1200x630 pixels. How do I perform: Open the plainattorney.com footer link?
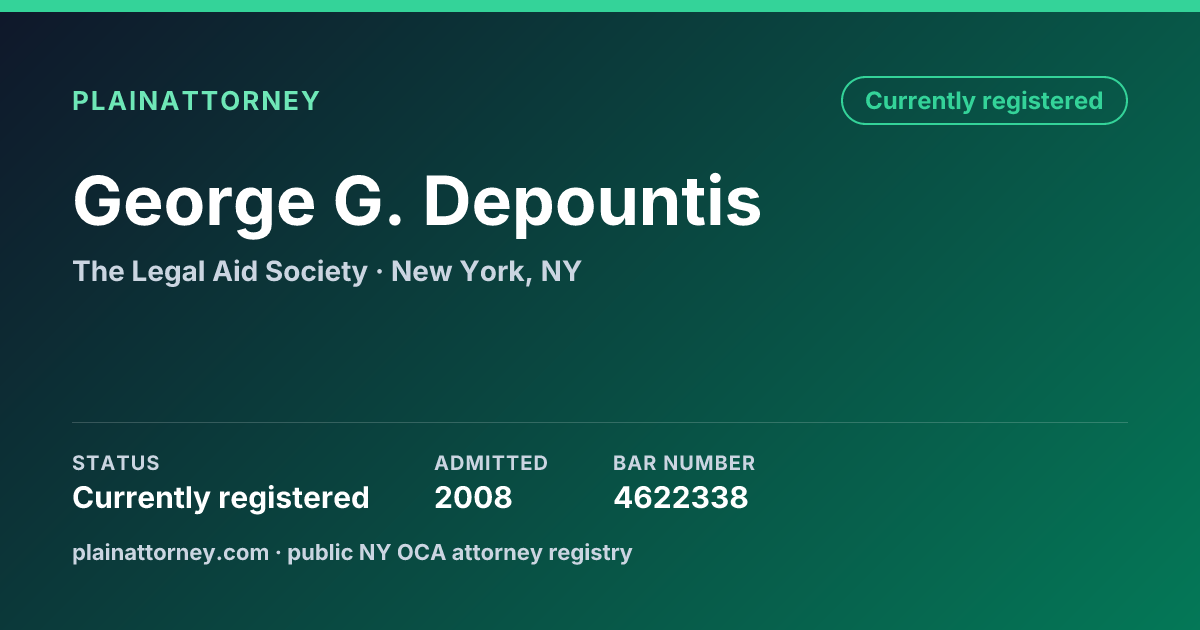[x=170, y=552]
